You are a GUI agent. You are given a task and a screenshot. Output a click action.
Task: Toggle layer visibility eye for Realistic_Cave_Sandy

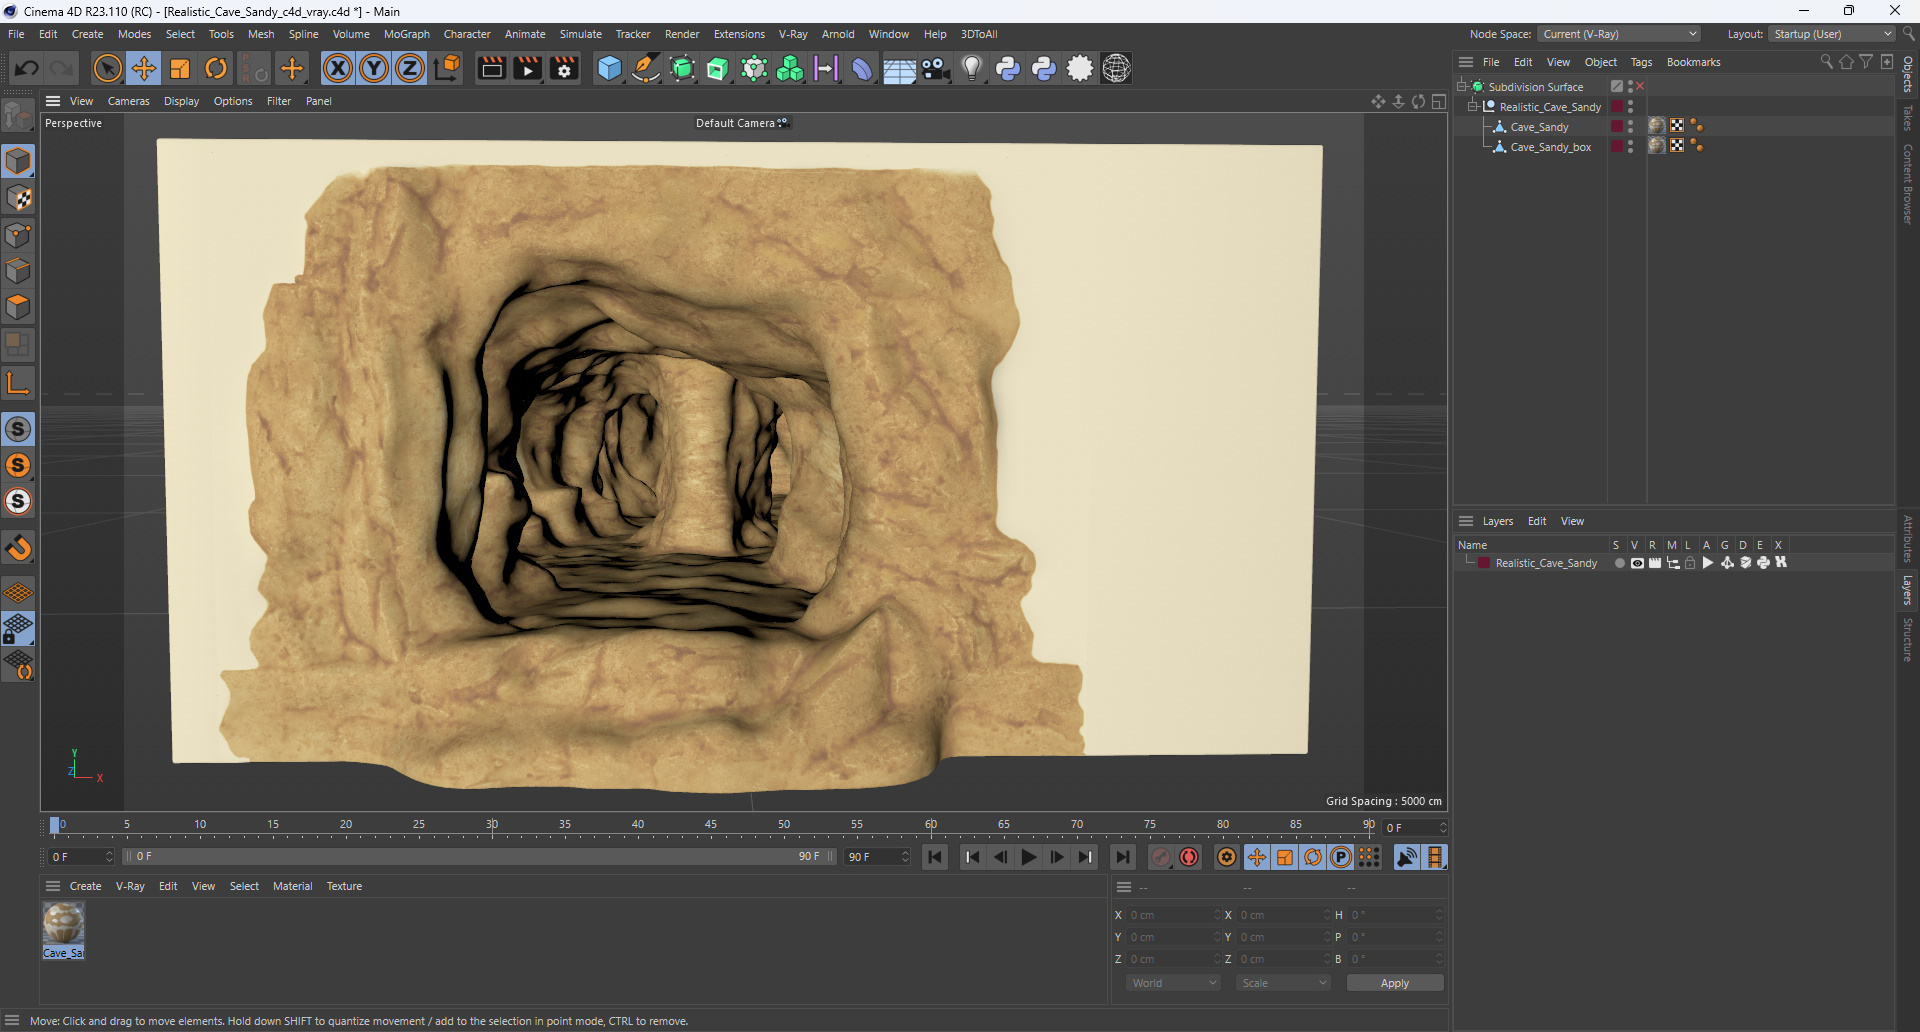(x=1637, y=563)
